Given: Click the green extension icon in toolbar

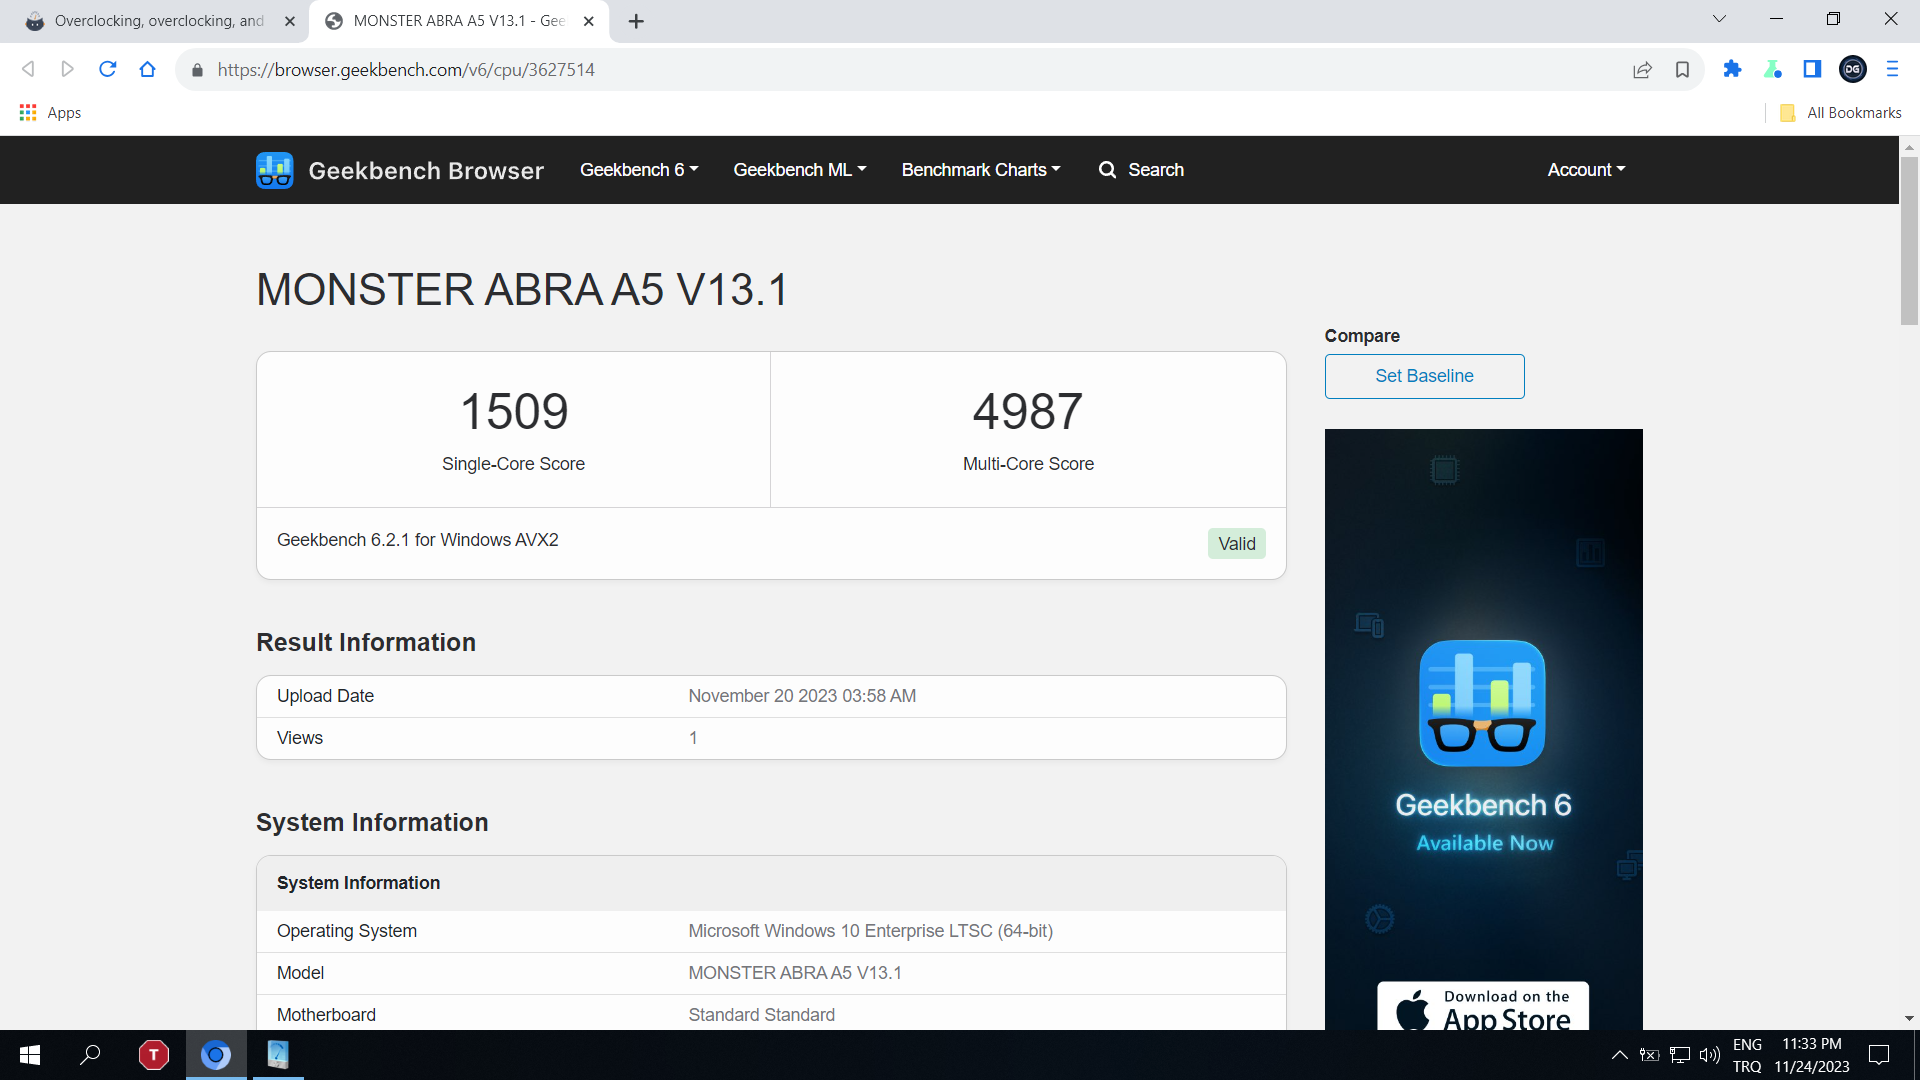Looking at the screenshot, I should (1772, 69).
